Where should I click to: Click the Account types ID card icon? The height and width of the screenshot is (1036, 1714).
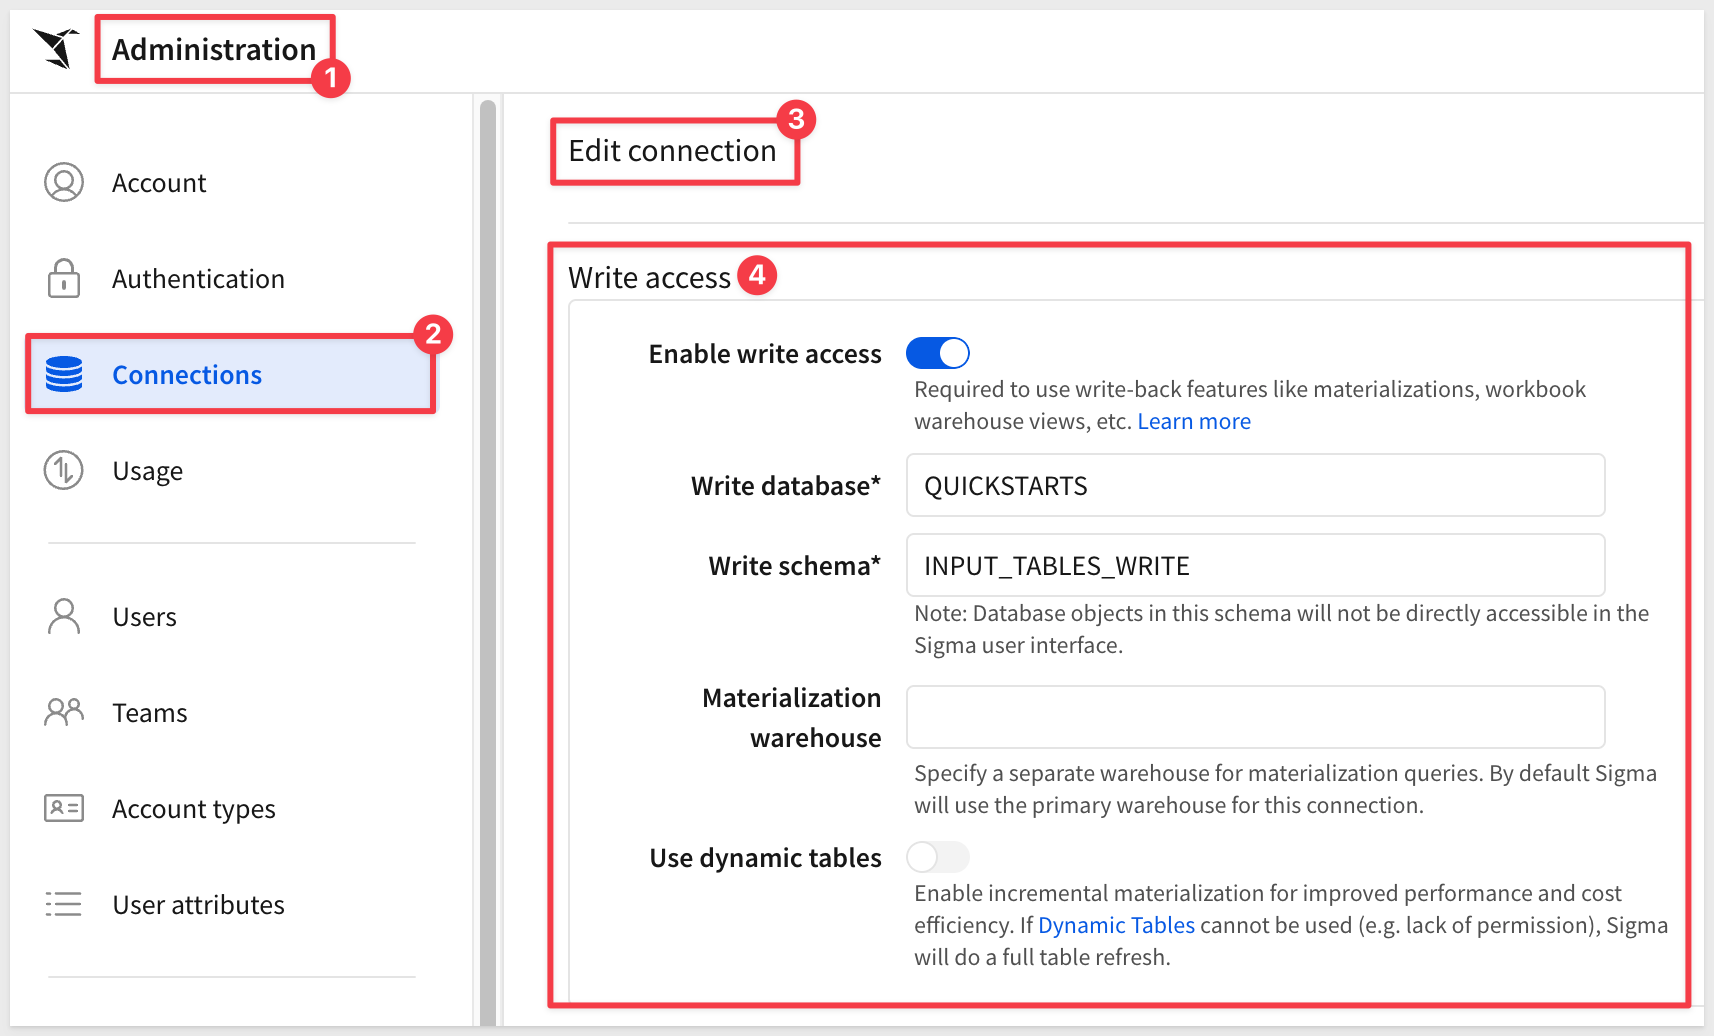click(64, 808)
